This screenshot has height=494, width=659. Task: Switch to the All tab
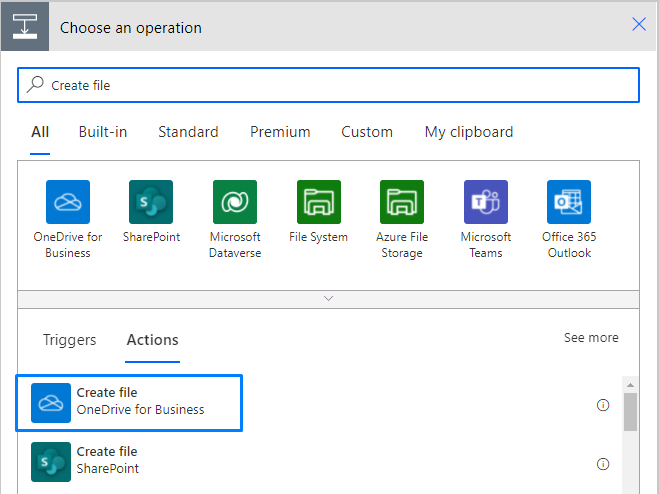point(40,132)
